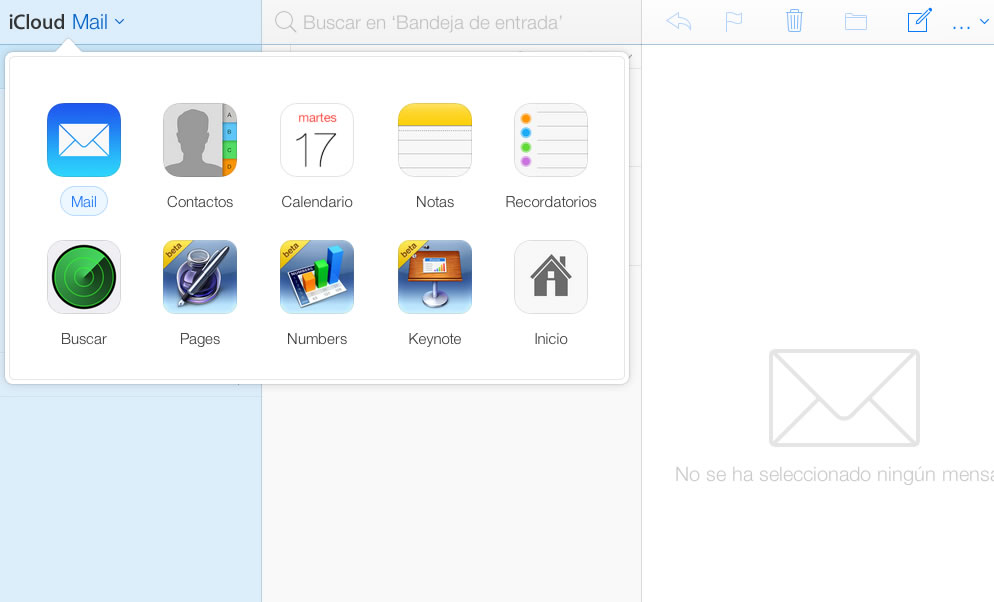This screenshot has width=994, height=602.
Task: Launch the Keynote beta app icon
Action: point(435,277)
